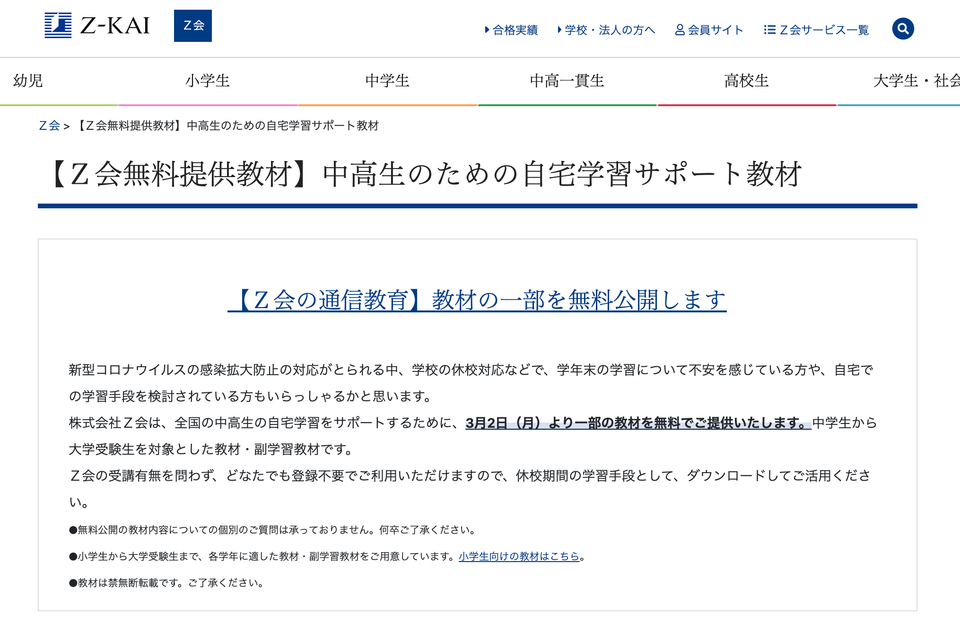Click the Z-KAI logo
This screenshot has width=960, height=620.
[97, 25]
